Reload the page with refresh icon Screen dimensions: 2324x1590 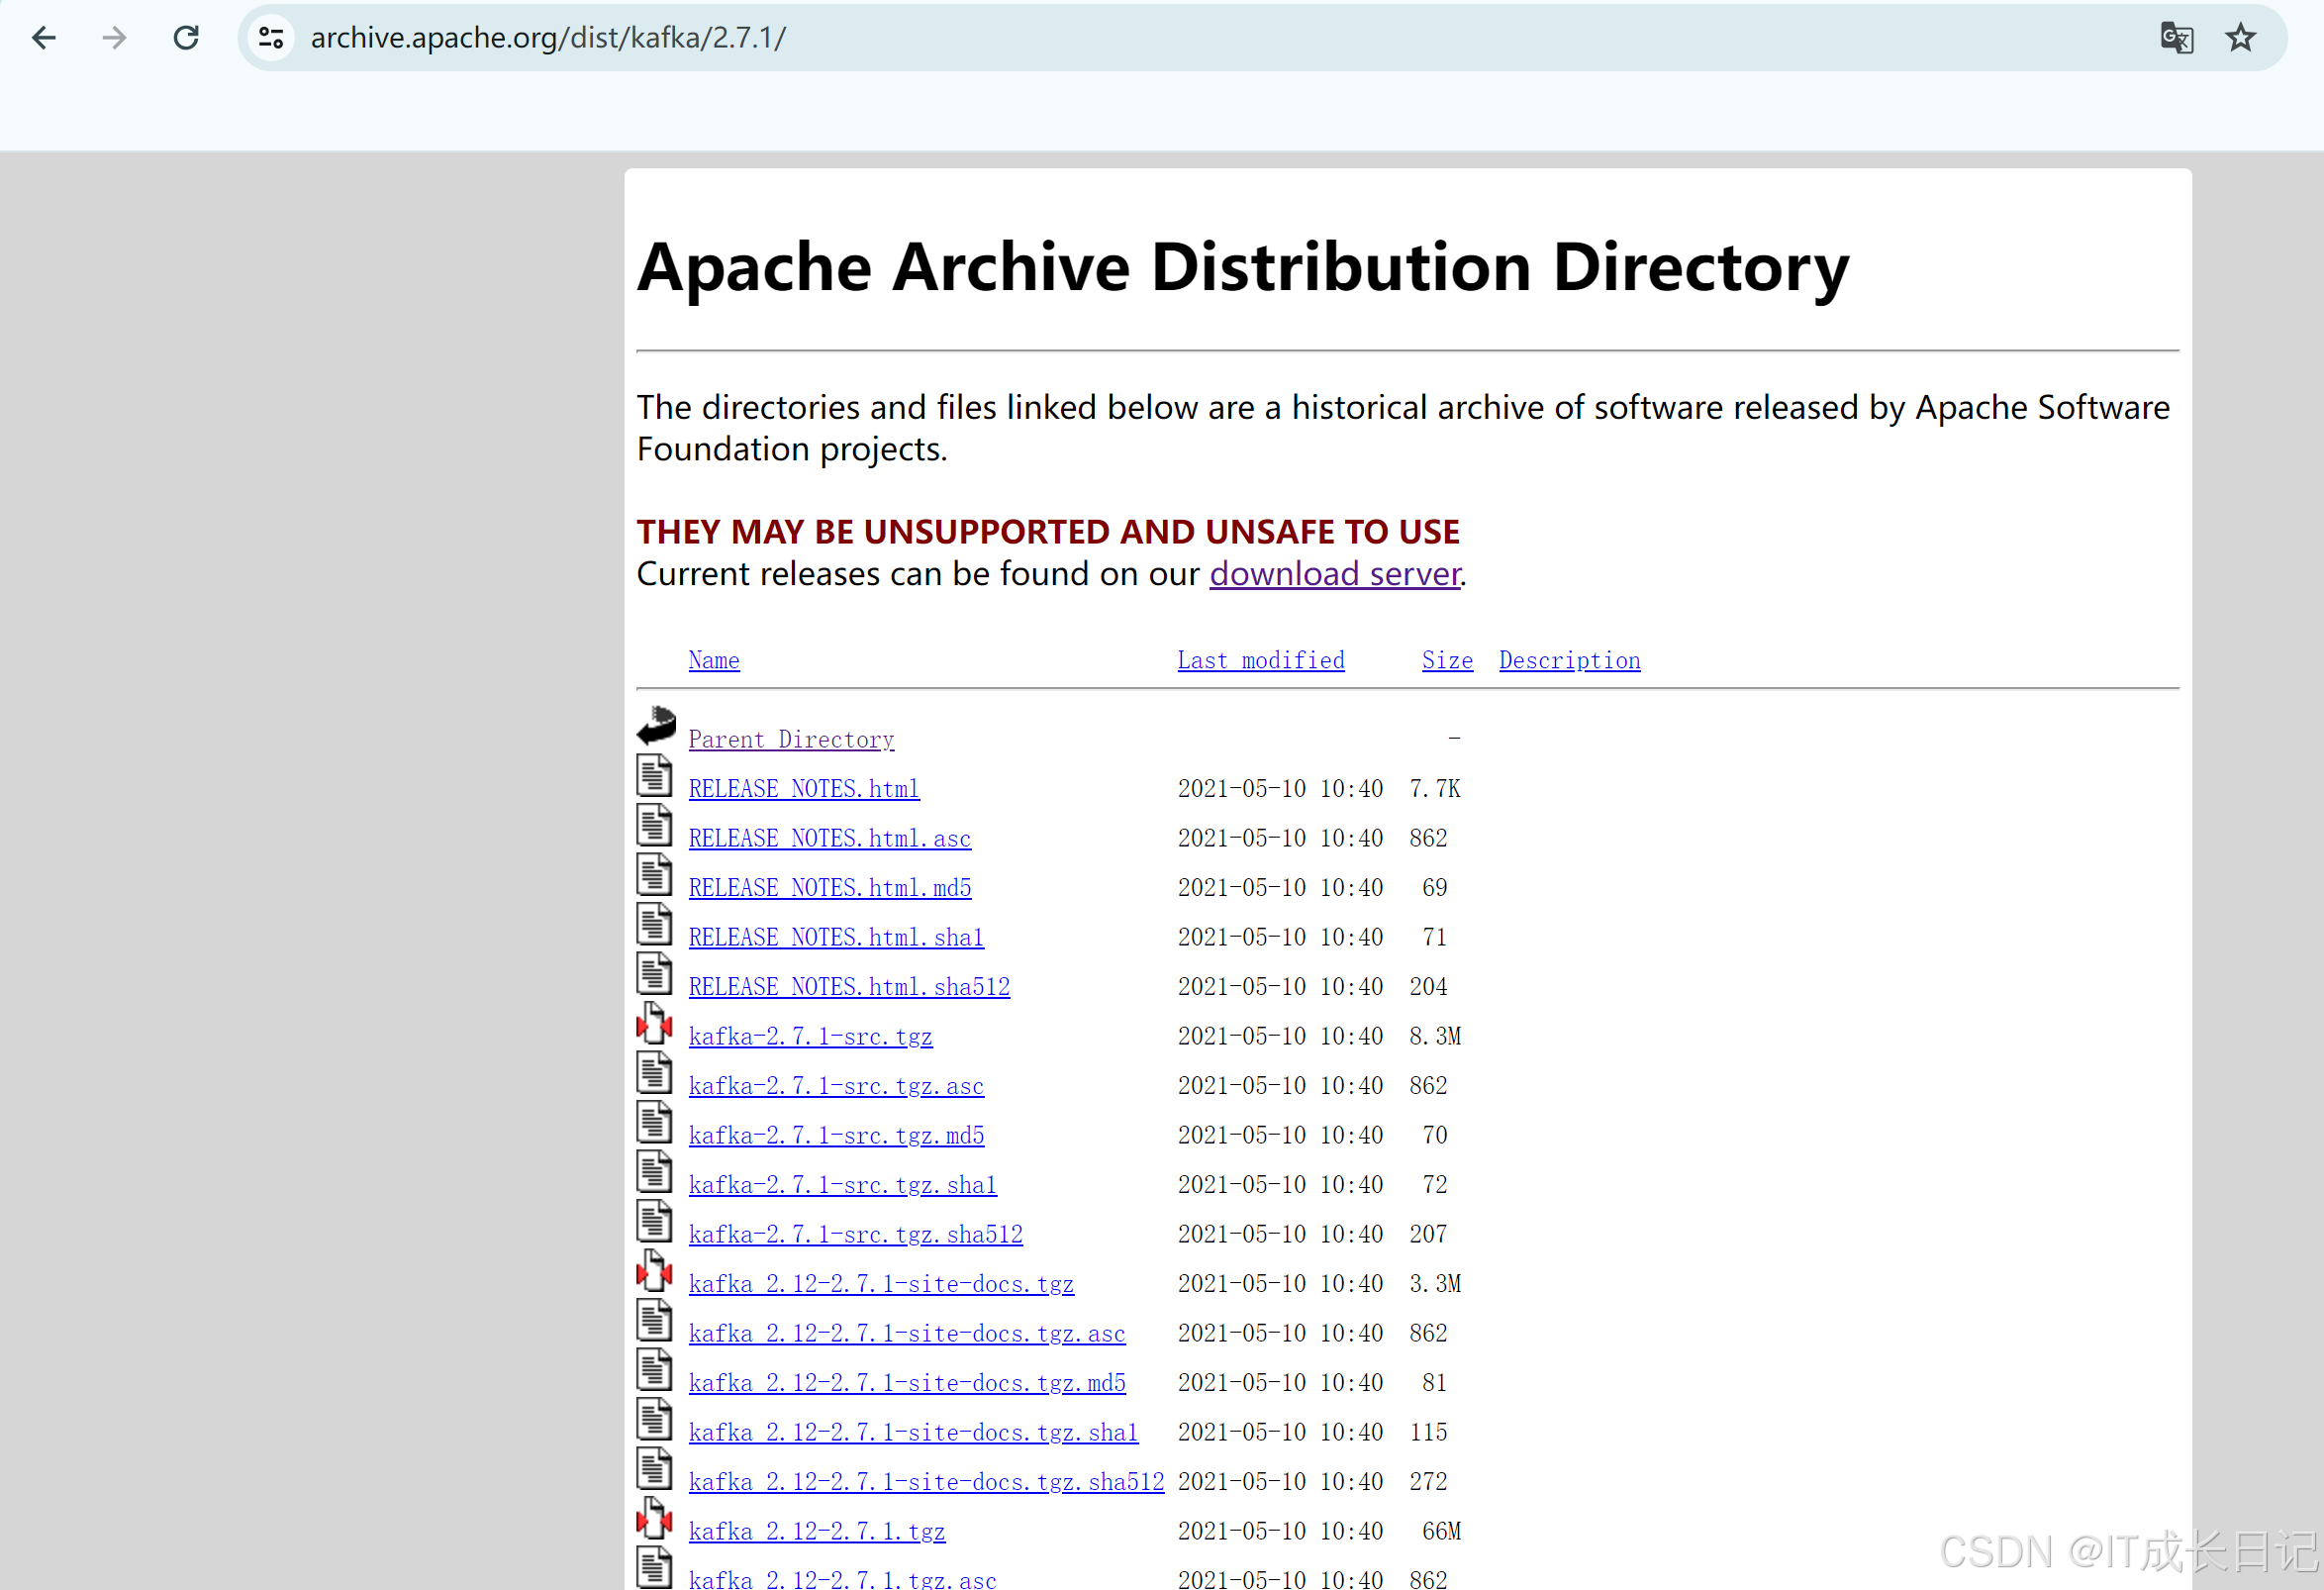186,38
